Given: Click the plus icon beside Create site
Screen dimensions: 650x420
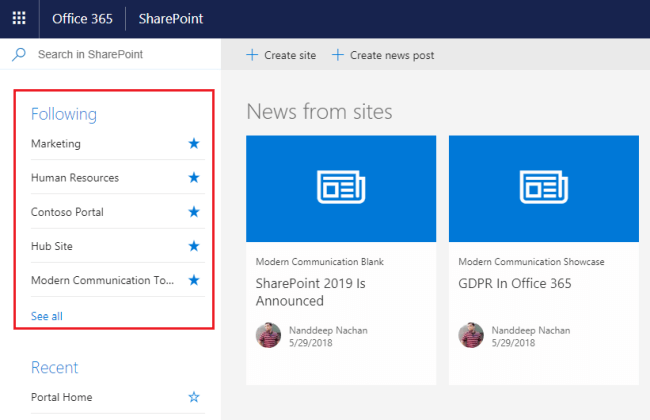Looking at the screenshot, I should click(x=252, y=55).
